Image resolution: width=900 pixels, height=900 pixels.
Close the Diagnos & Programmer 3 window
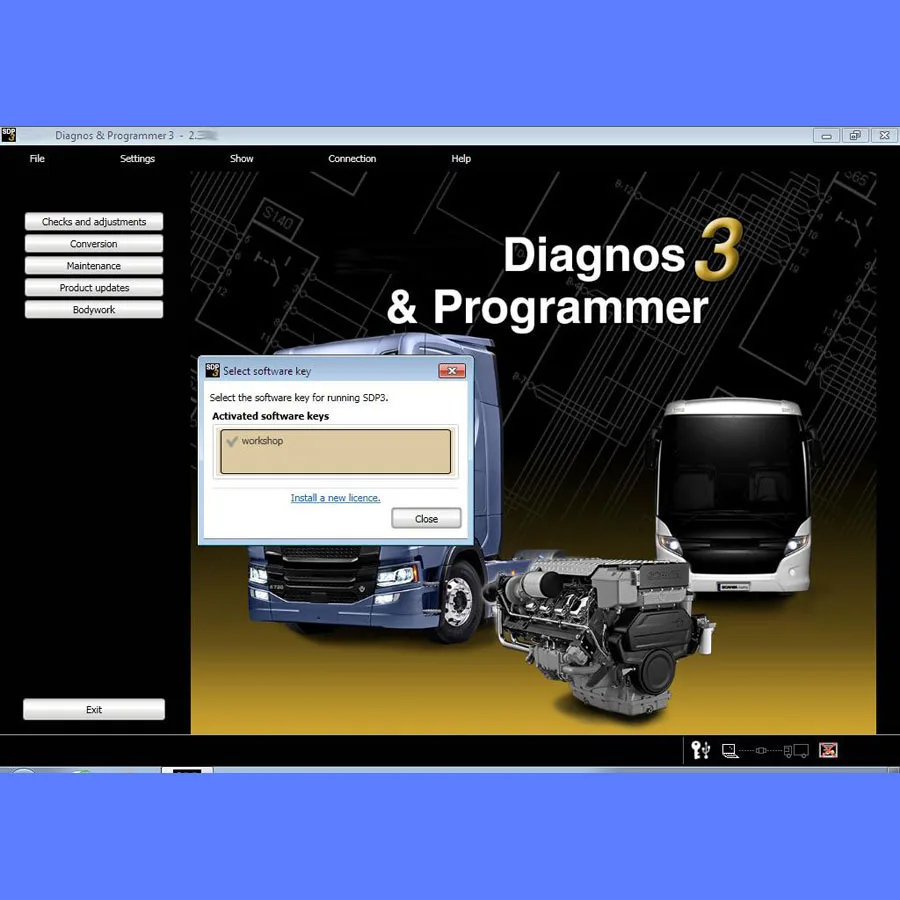click(x=885, y=135)
